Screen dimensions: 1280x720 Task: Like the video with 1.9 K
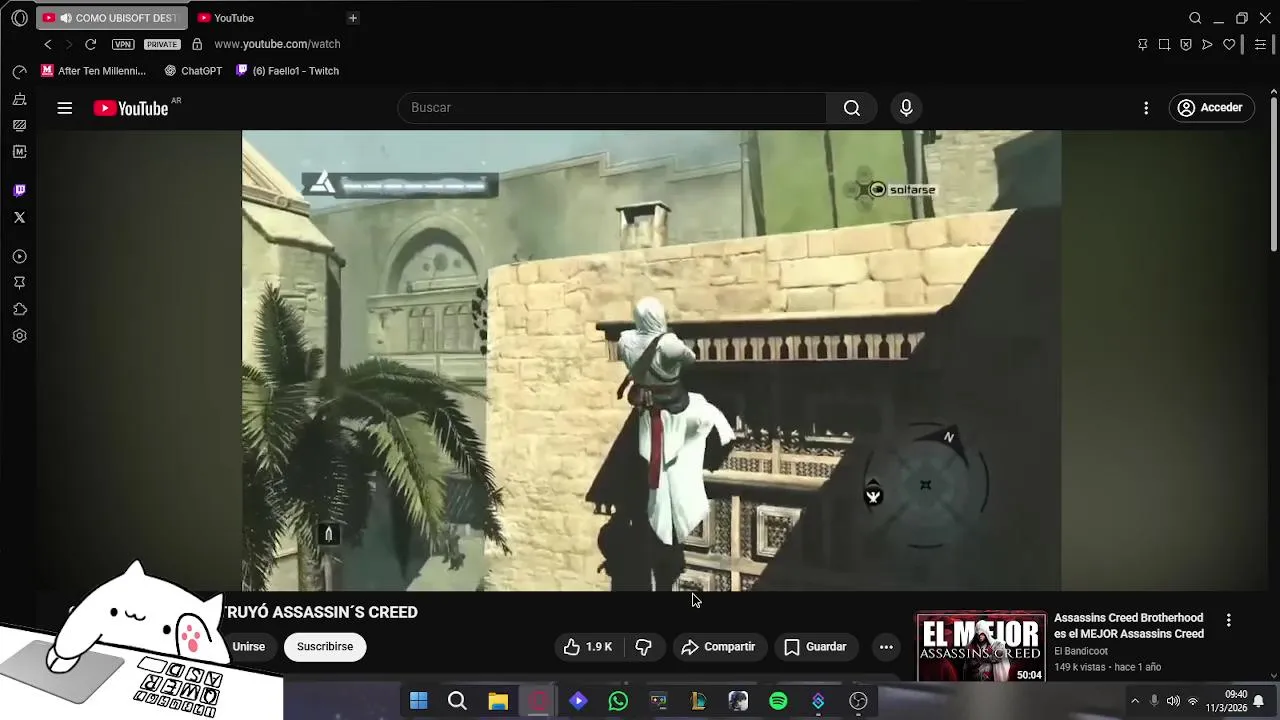pos(587,647)
